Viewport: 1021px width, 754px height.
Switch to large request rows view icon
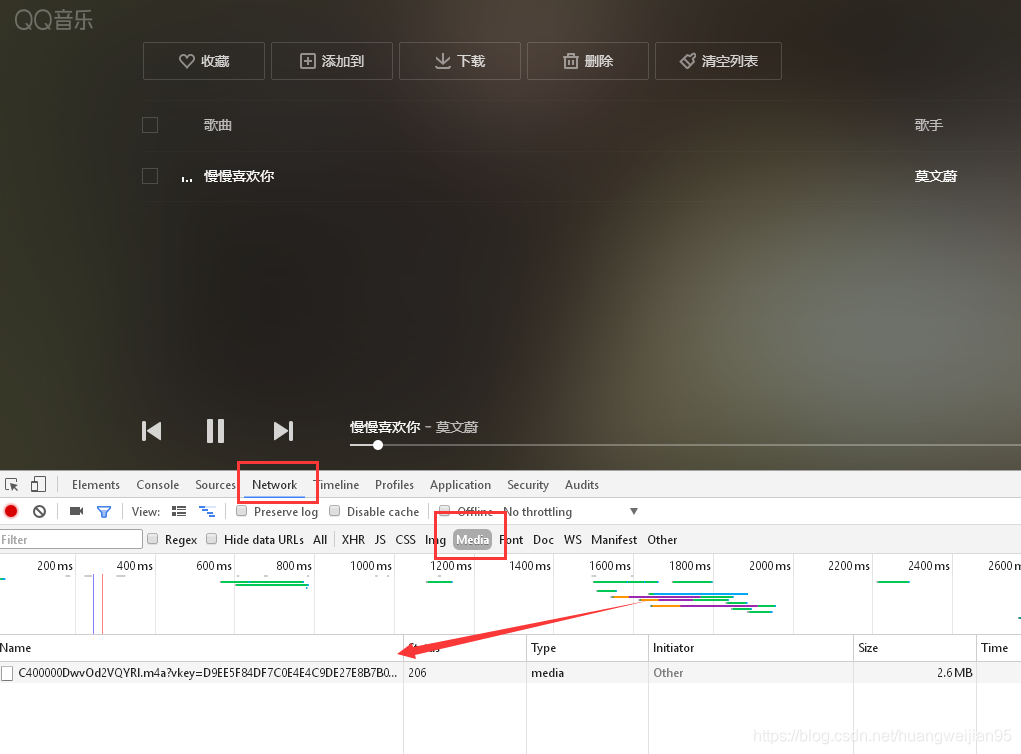click(x=179, y=512)
